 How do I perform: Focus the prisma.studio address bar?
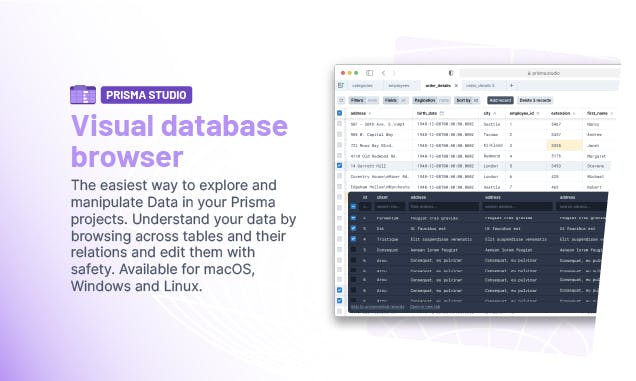[x=540, y=73]
